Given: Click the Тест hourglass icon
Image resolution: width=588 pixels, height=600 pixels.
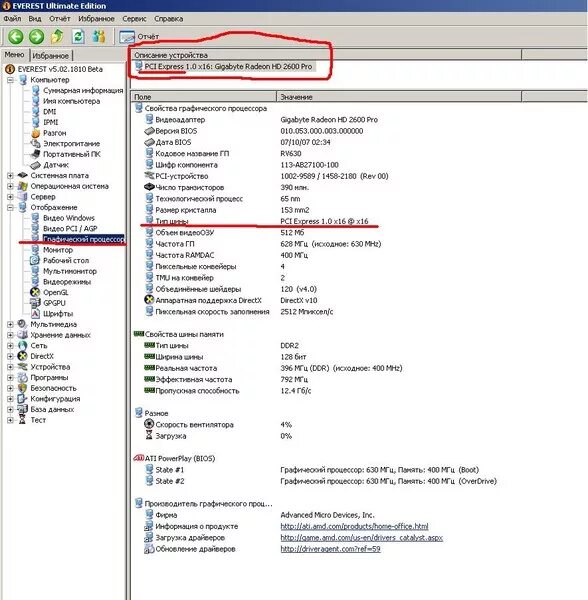Looking at the screenshot, I should click(23, 420).
